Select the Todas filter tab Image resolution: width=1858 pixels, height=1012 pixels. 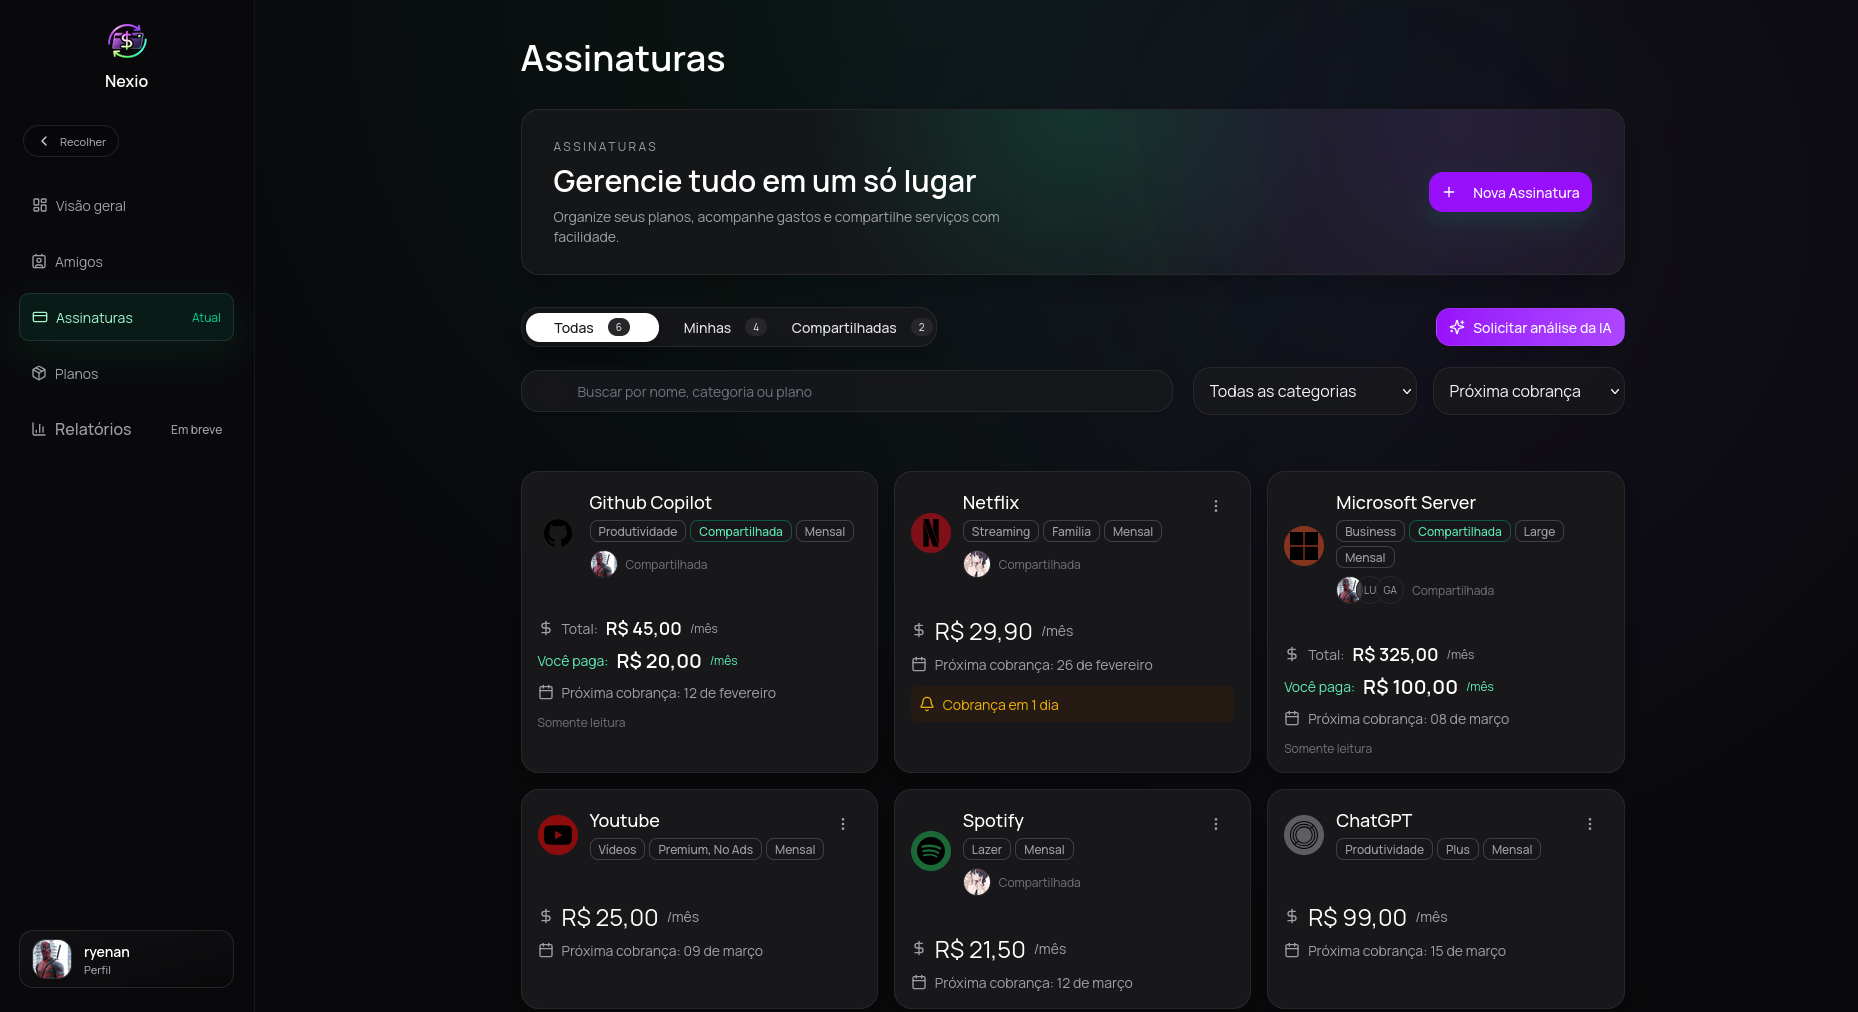pos(592,328)
